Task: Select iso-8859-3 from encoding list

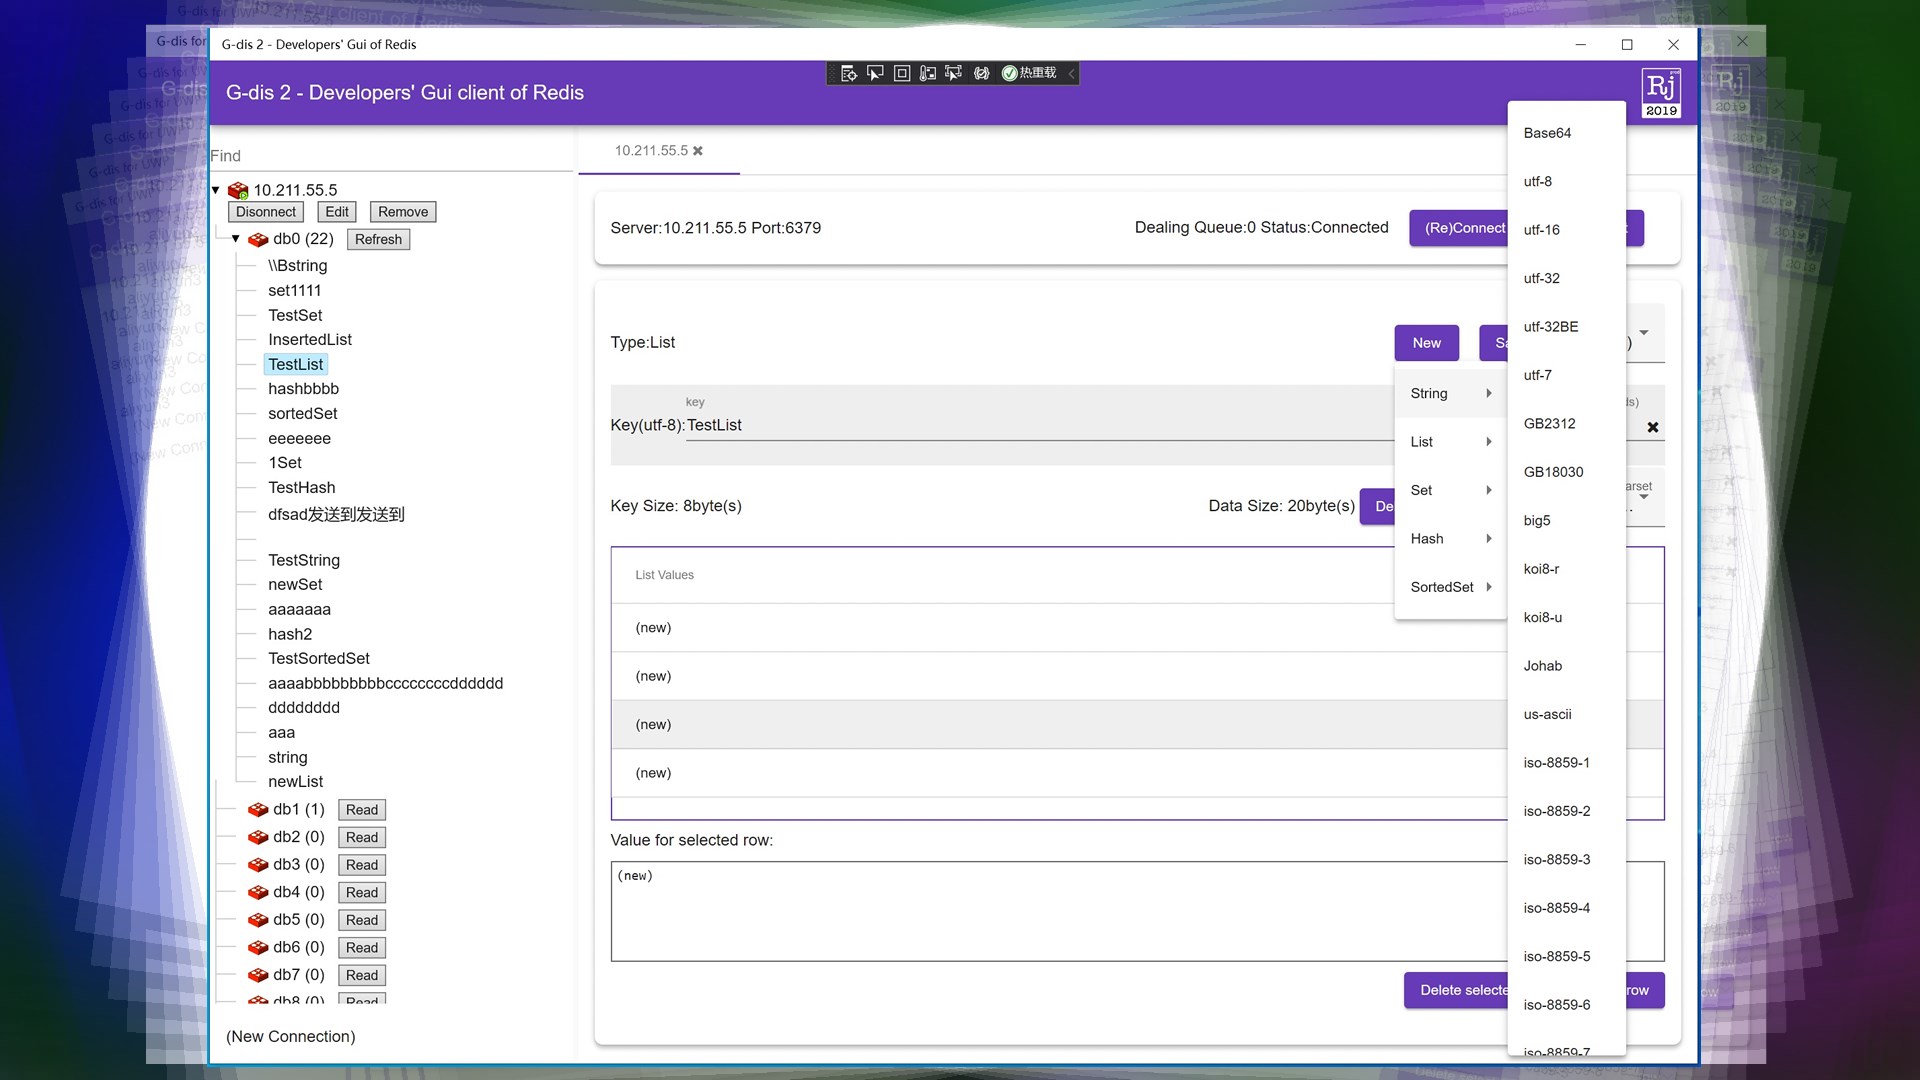Action: pos(1566,860)
